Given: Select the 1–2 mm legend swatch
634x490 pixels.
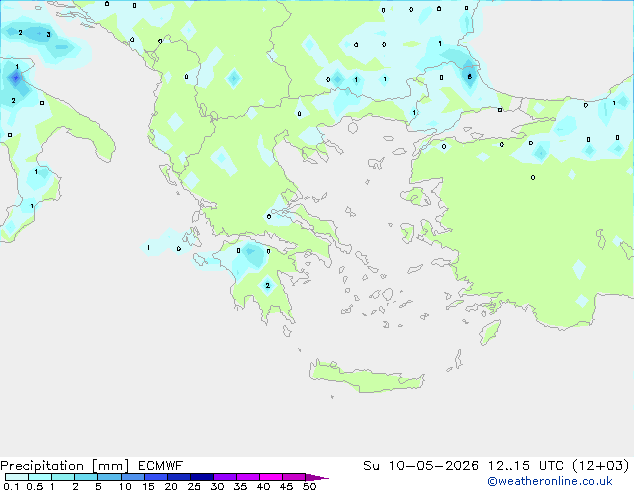Looking at the screenshot, I should (x=63, y=477).
